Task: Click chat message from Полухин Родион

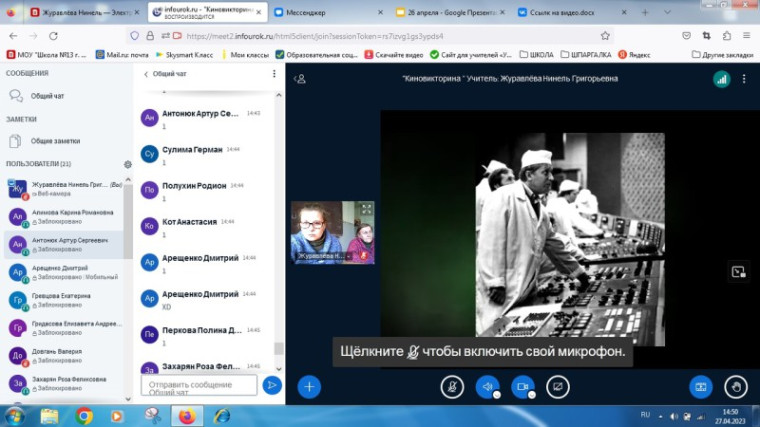Action: pyautogui.click(x=204, y=191)
